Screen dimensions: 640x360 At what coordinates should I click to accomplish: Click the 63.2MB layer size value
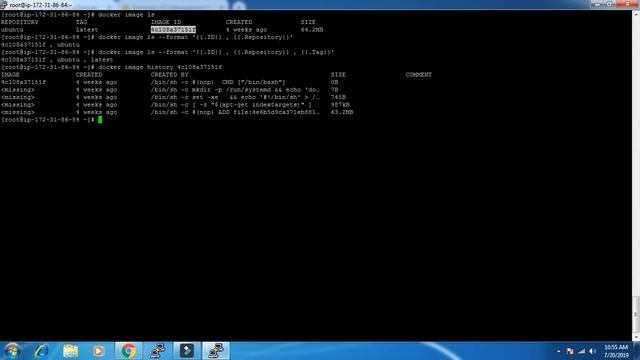[x=342, y=112]
